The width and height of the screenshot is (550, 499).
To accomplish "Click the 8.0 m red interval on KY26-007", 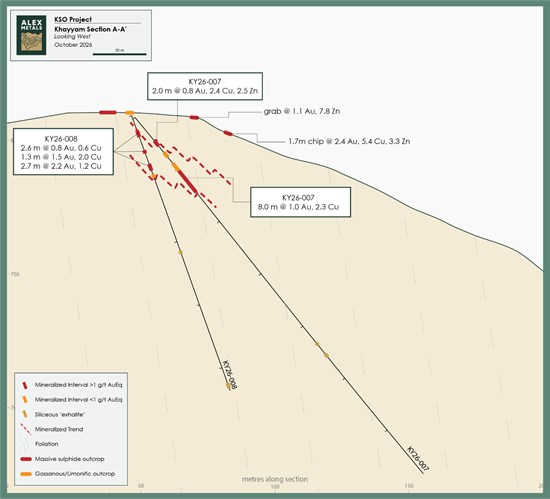I will point(188,182).
